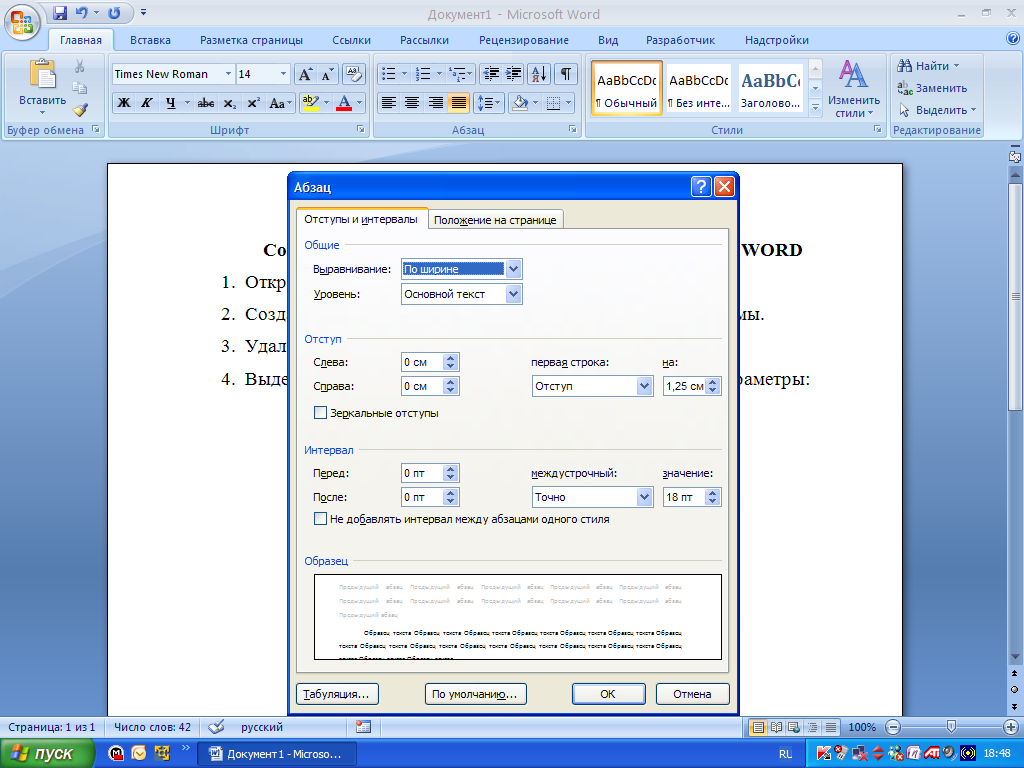Open Положение на странице tab
Viewport: 1024px width, 768px height.
(495, 220)
